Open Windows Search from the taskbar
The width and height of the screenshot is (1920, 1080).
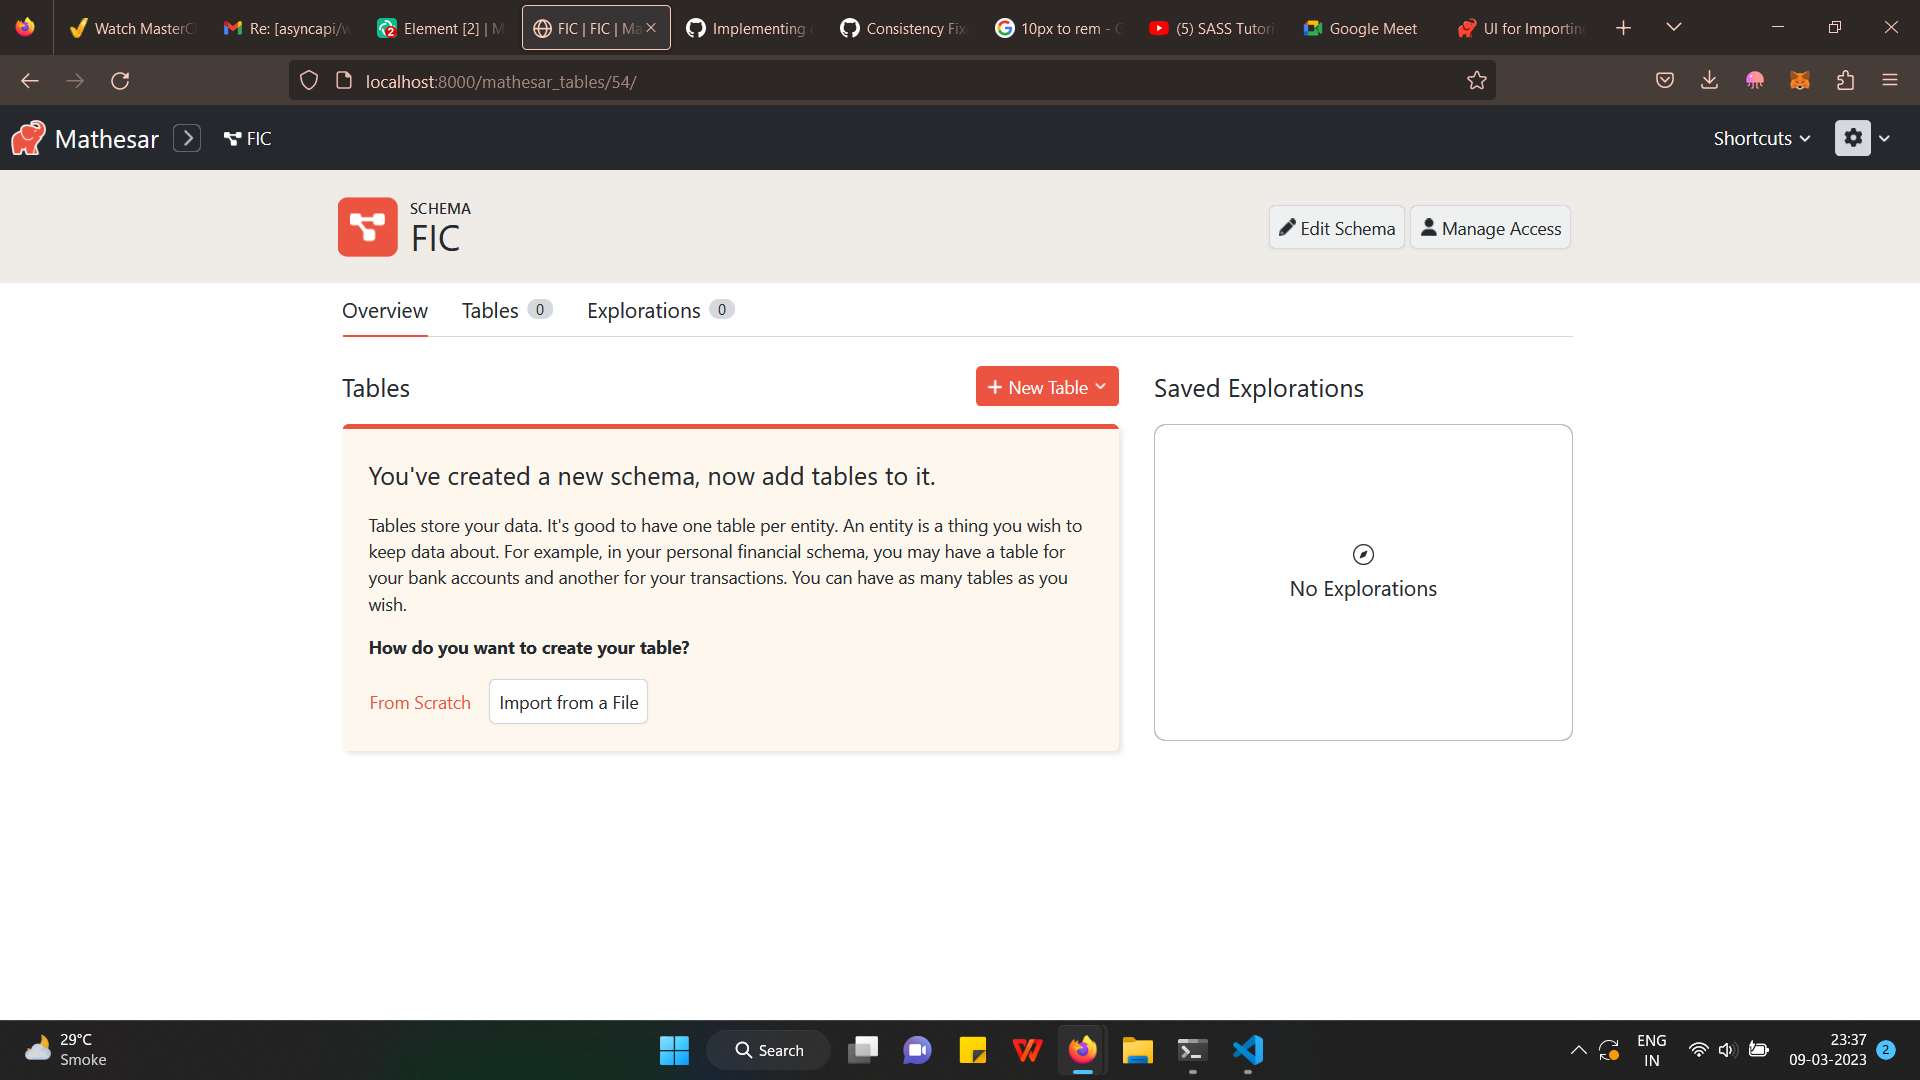click(769, 1050)
